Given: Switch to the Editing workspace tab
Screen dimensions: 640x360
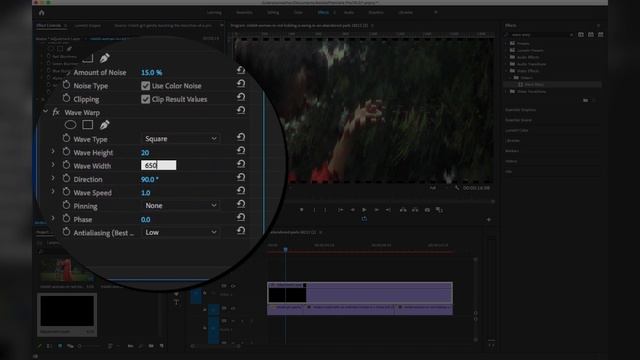Looking at the screenshot, I should pos(273,13).
